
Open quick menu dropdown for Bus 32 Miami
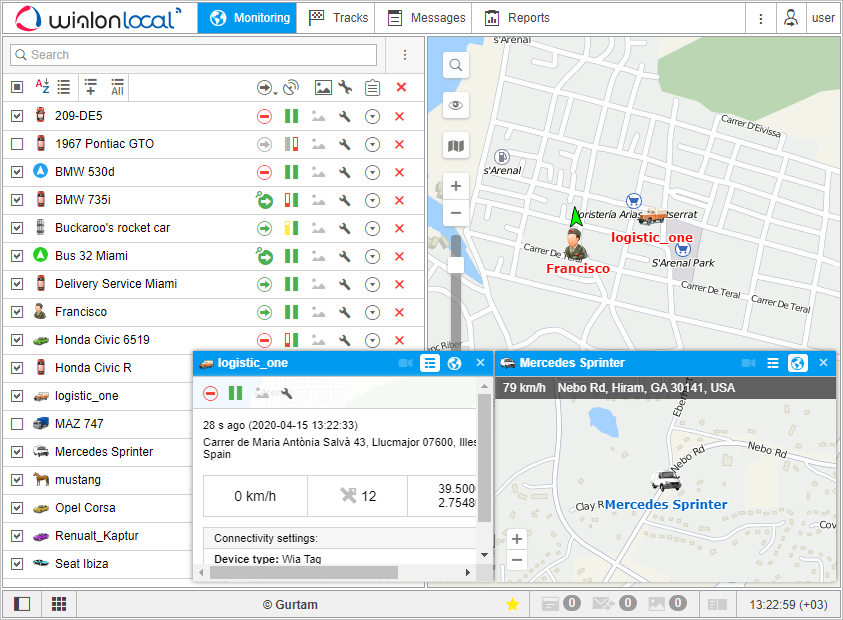pos(372,256)
